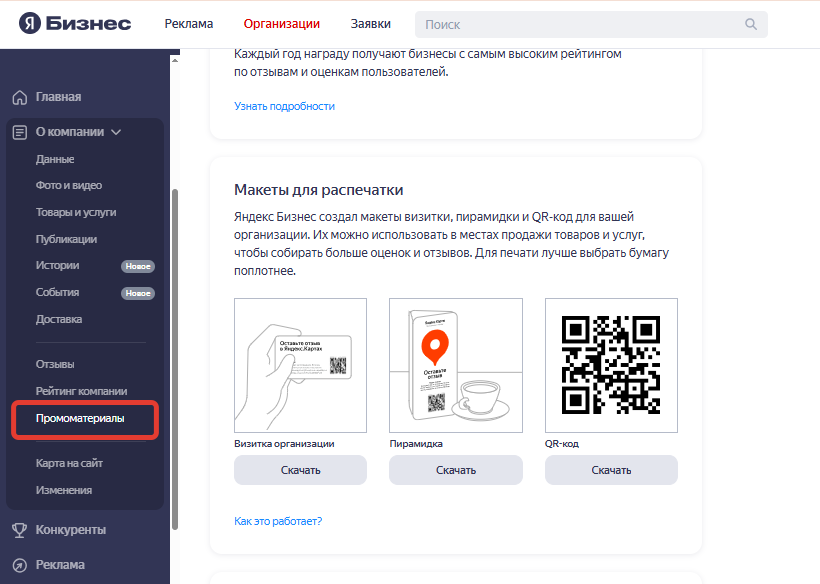The width and height of the screenshot is (820, 584).
Task: Open Заявки in the top navigation
Action: 371,24
